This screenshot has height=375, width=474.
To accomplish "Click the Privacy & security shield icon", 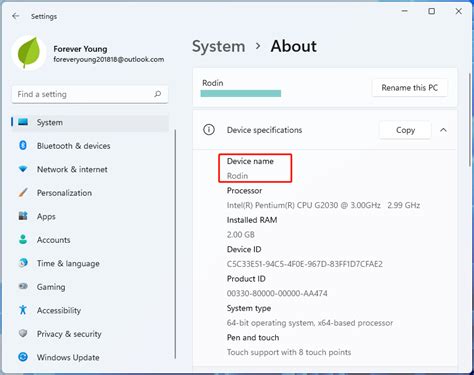I will pyautogui.click(x=23, y=333).
